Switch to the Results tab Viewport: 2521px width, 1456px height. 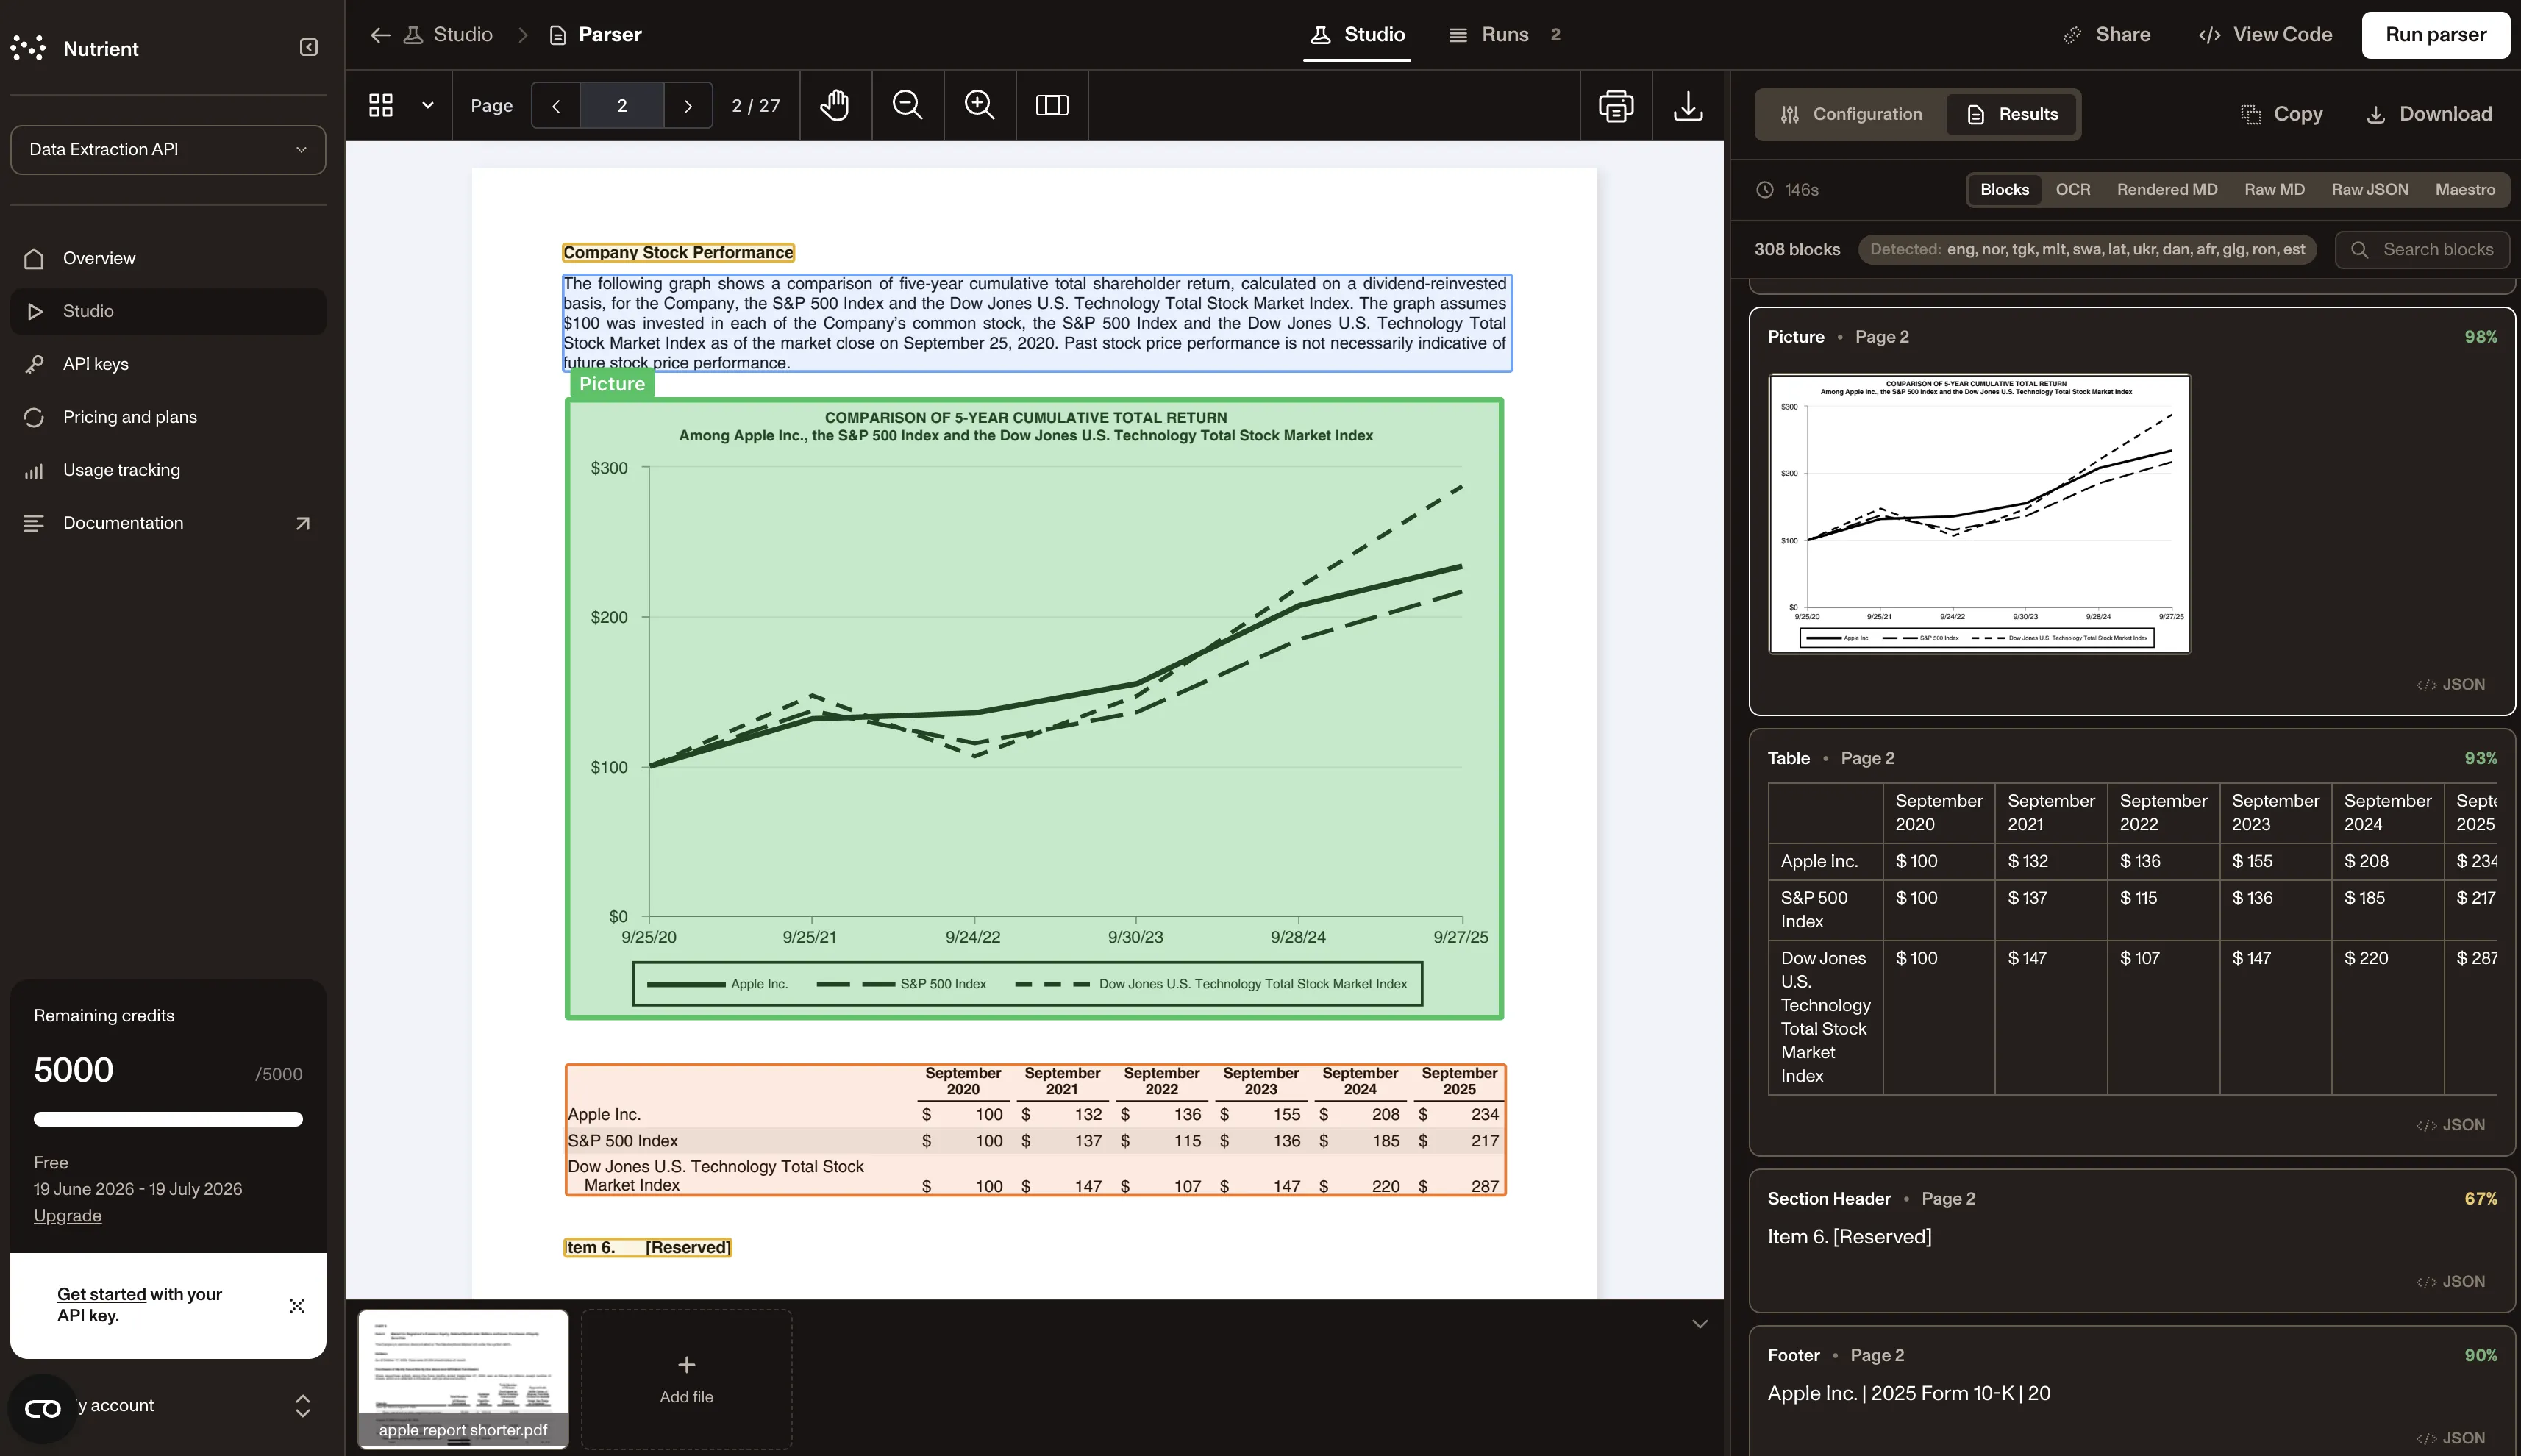(2011, 114)
